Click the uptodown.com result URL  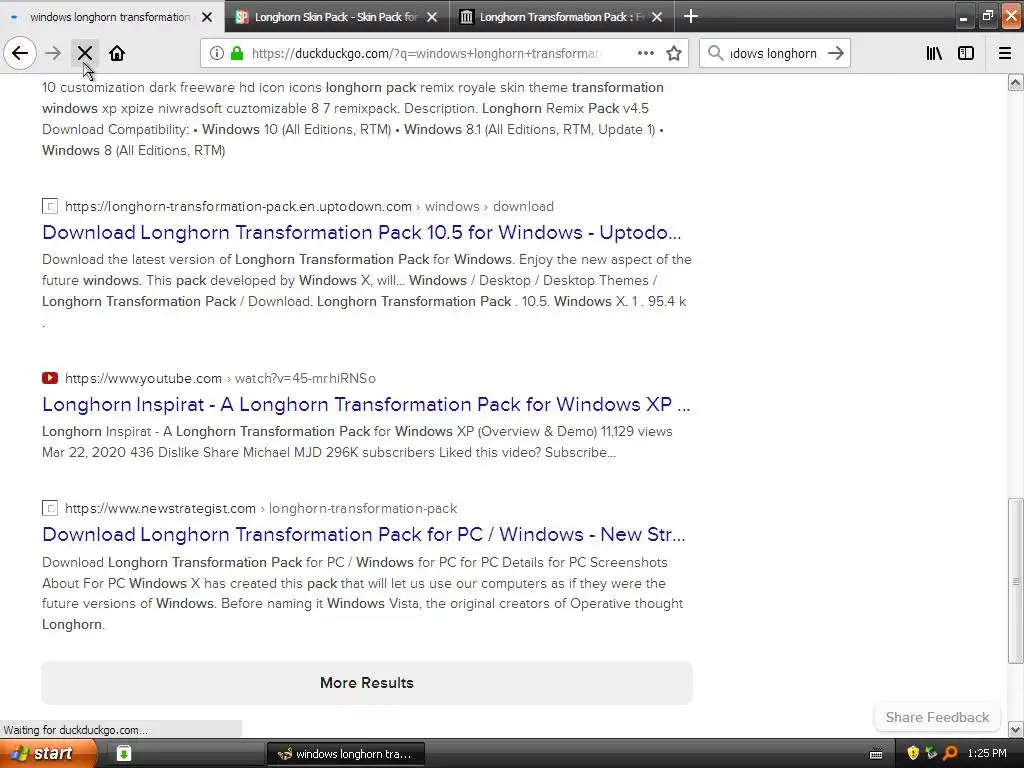click(x=309, y=206)
